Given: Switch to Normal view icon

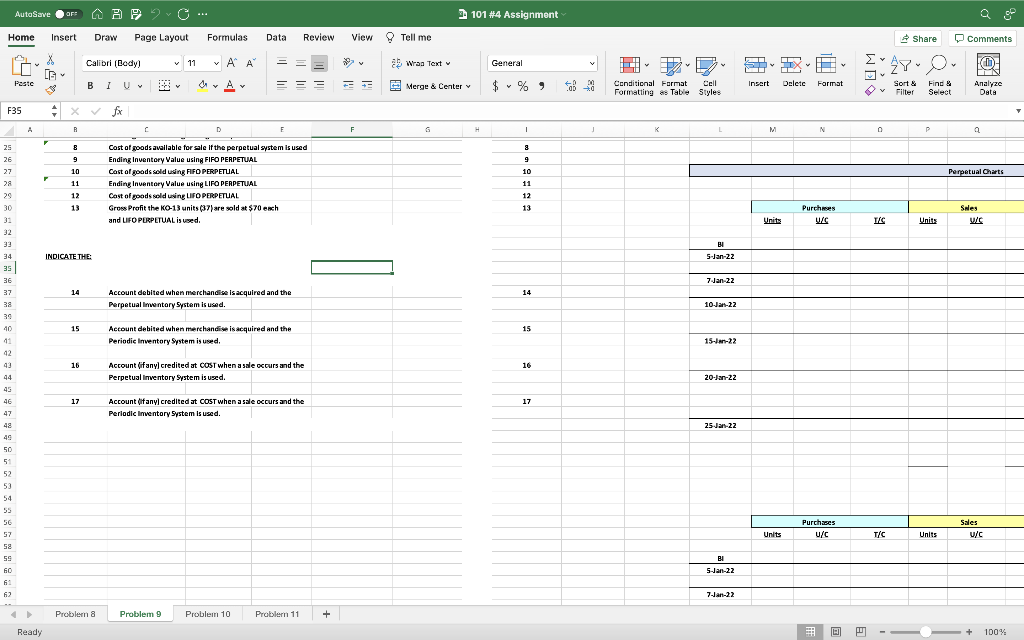Looking at the screenshot, I should pos(810,632).
